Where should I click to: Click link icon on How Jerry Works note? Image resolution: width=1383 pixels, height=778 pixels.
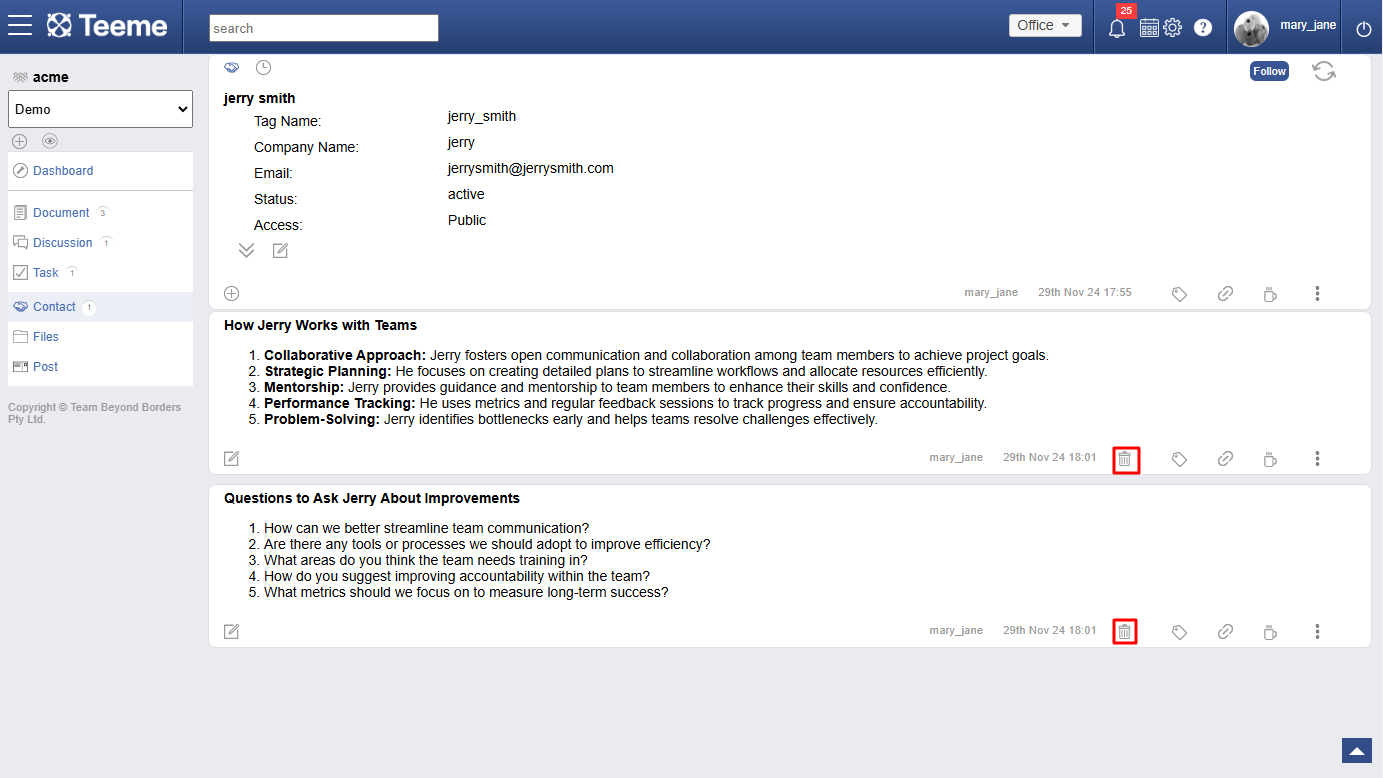click(x=1225, y=459)
